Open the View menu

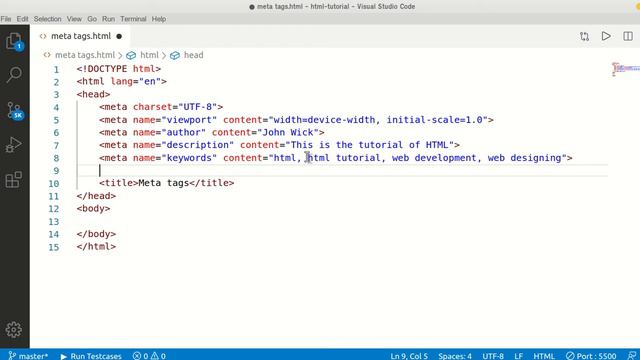pyautogui.click(x=74, y=19)
